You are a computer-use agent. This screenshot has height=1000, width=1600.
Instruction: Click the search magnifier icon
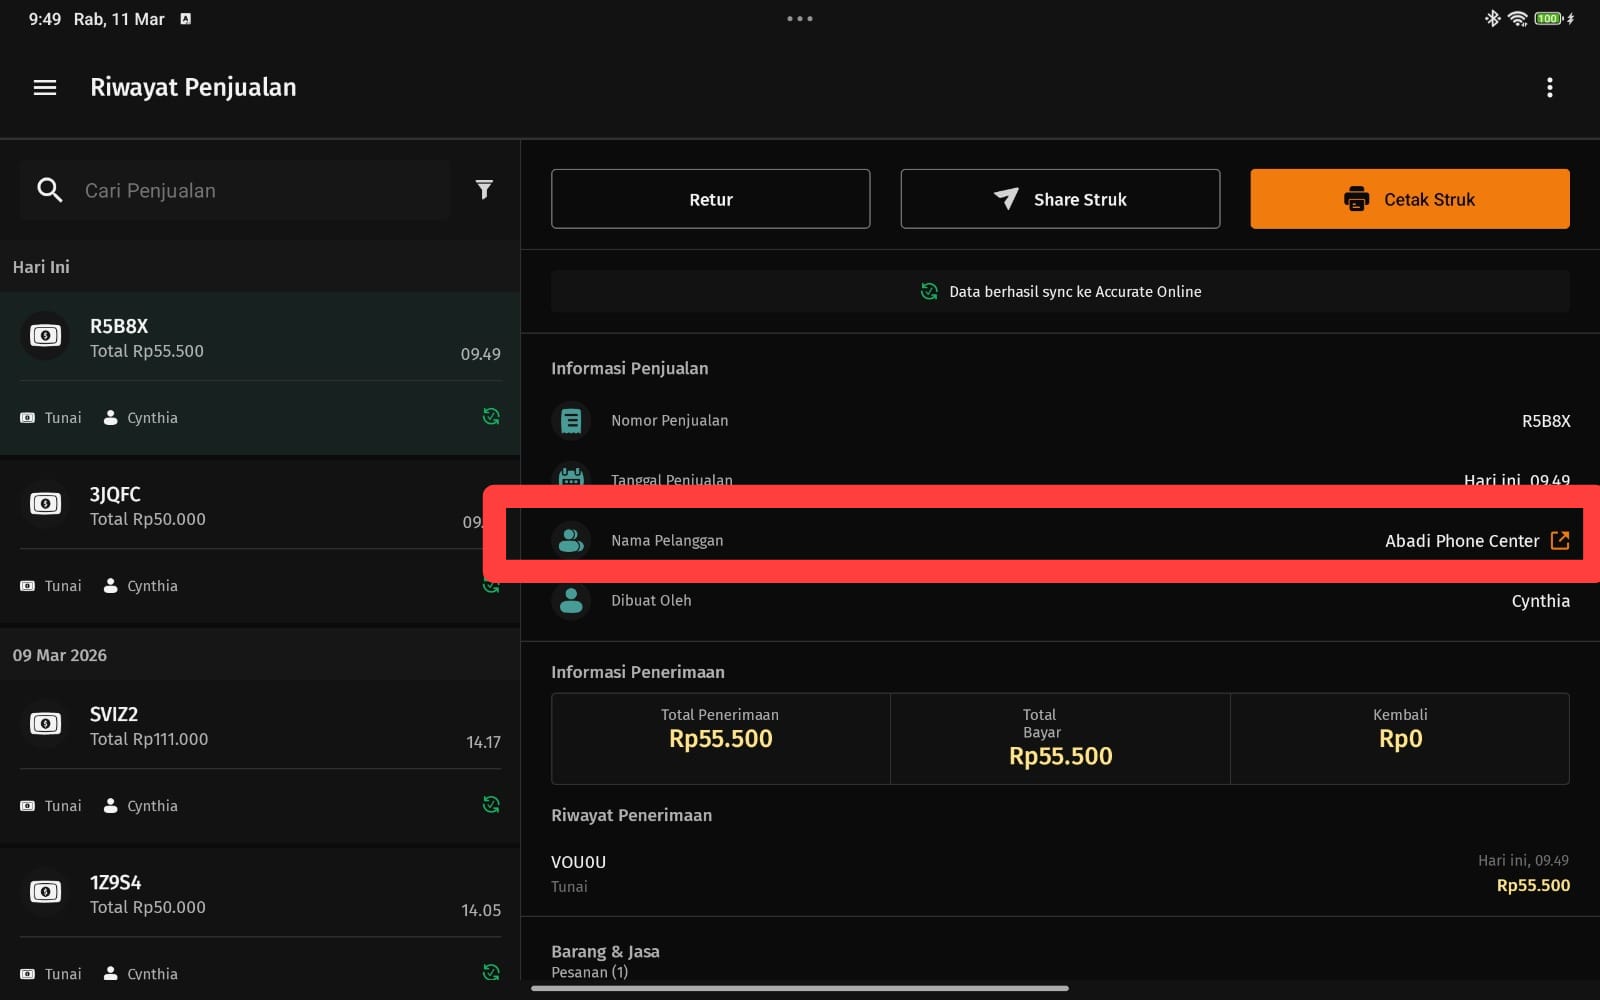[50, 190]
